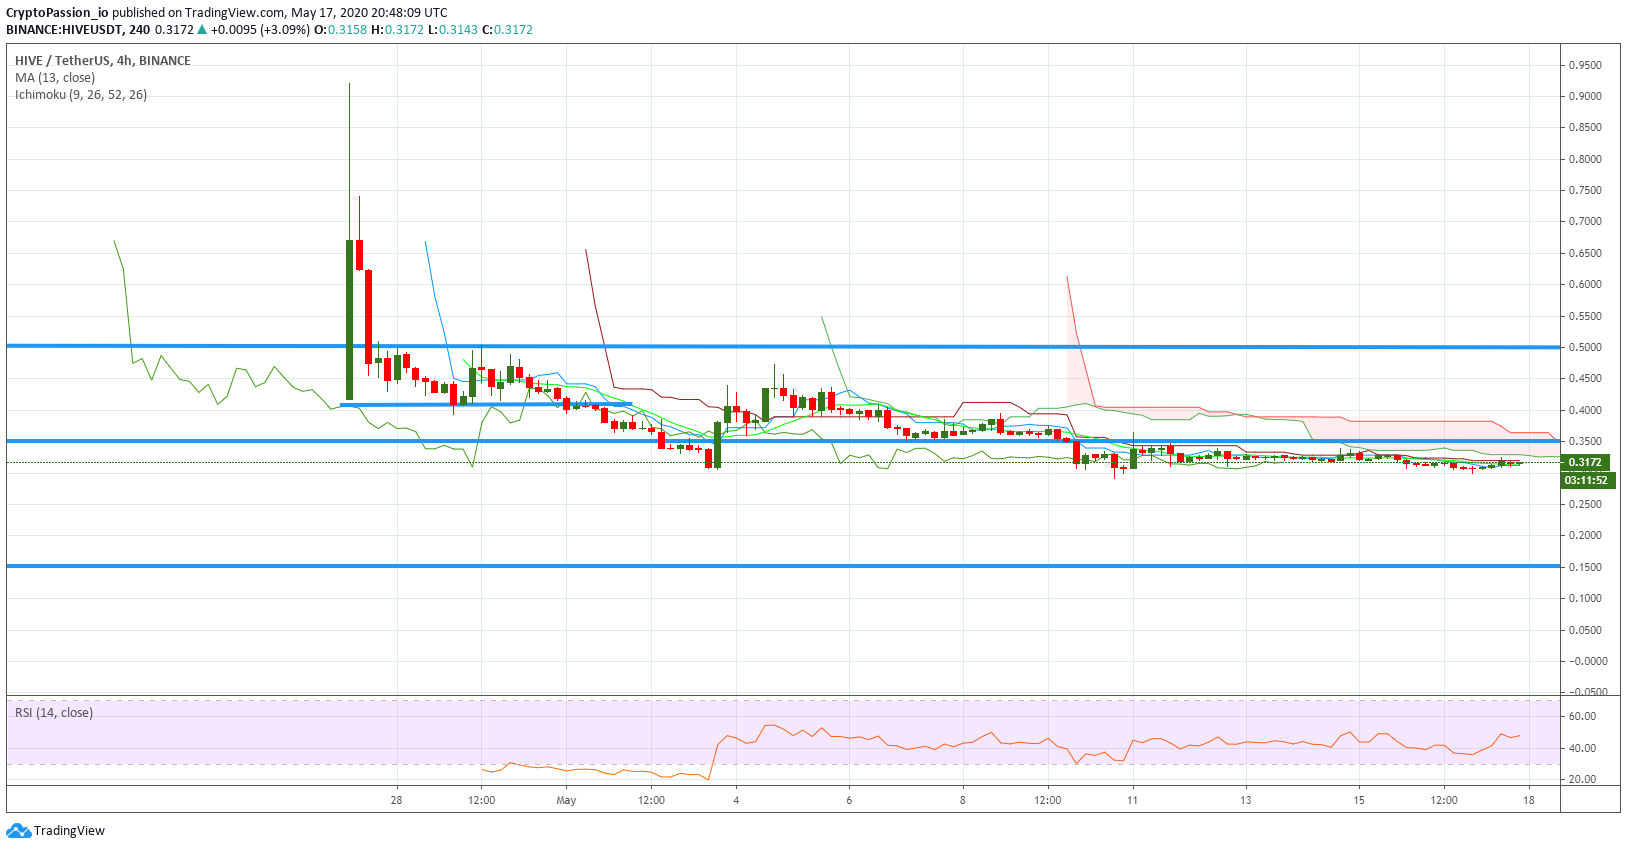
Task: Click the RSI (14, close) indicator label
Action: tap(54, 713)
